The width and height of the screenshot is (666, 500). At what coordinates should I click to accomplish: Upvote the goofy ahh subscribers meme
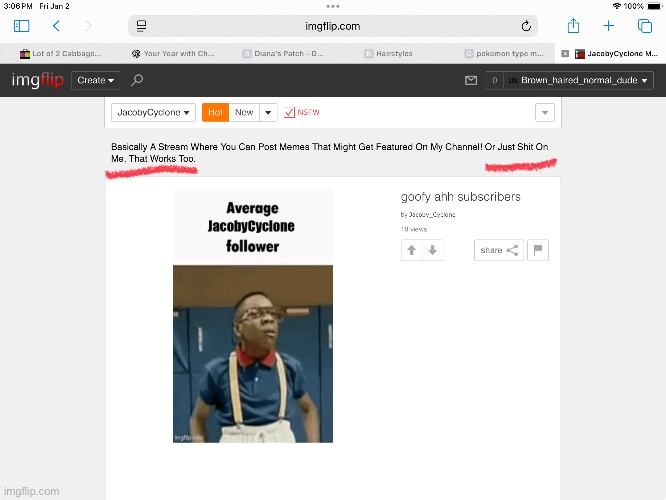(x=412, y=250)
